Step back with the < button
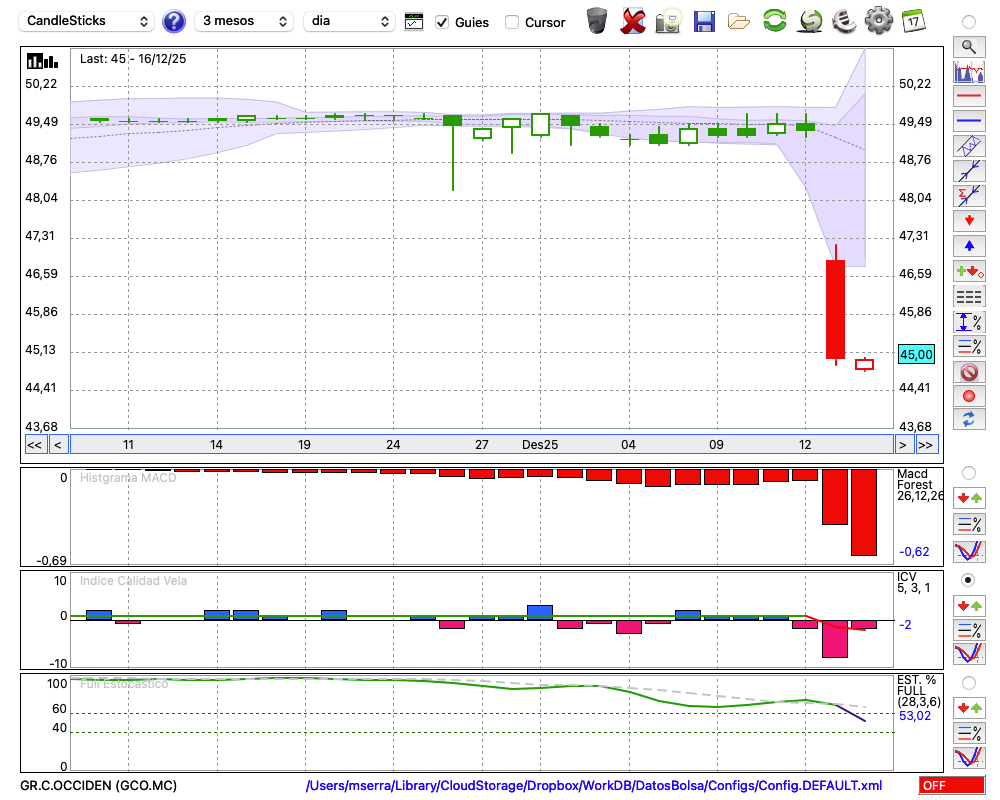Image resolution: width=1000 pixels, height=800 pixels. coord(57,445)
